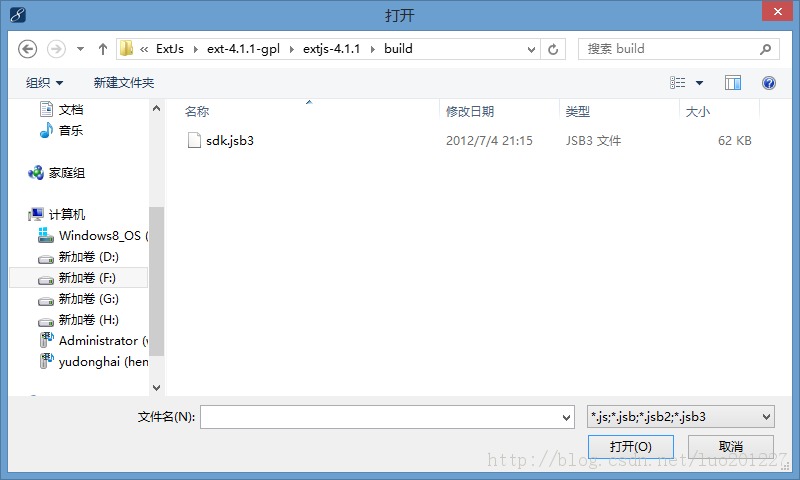The width and height of the screenshot is (800, 480).
Task: Click the sidebar scroll down arrow
Action: [x=157, y=388]
